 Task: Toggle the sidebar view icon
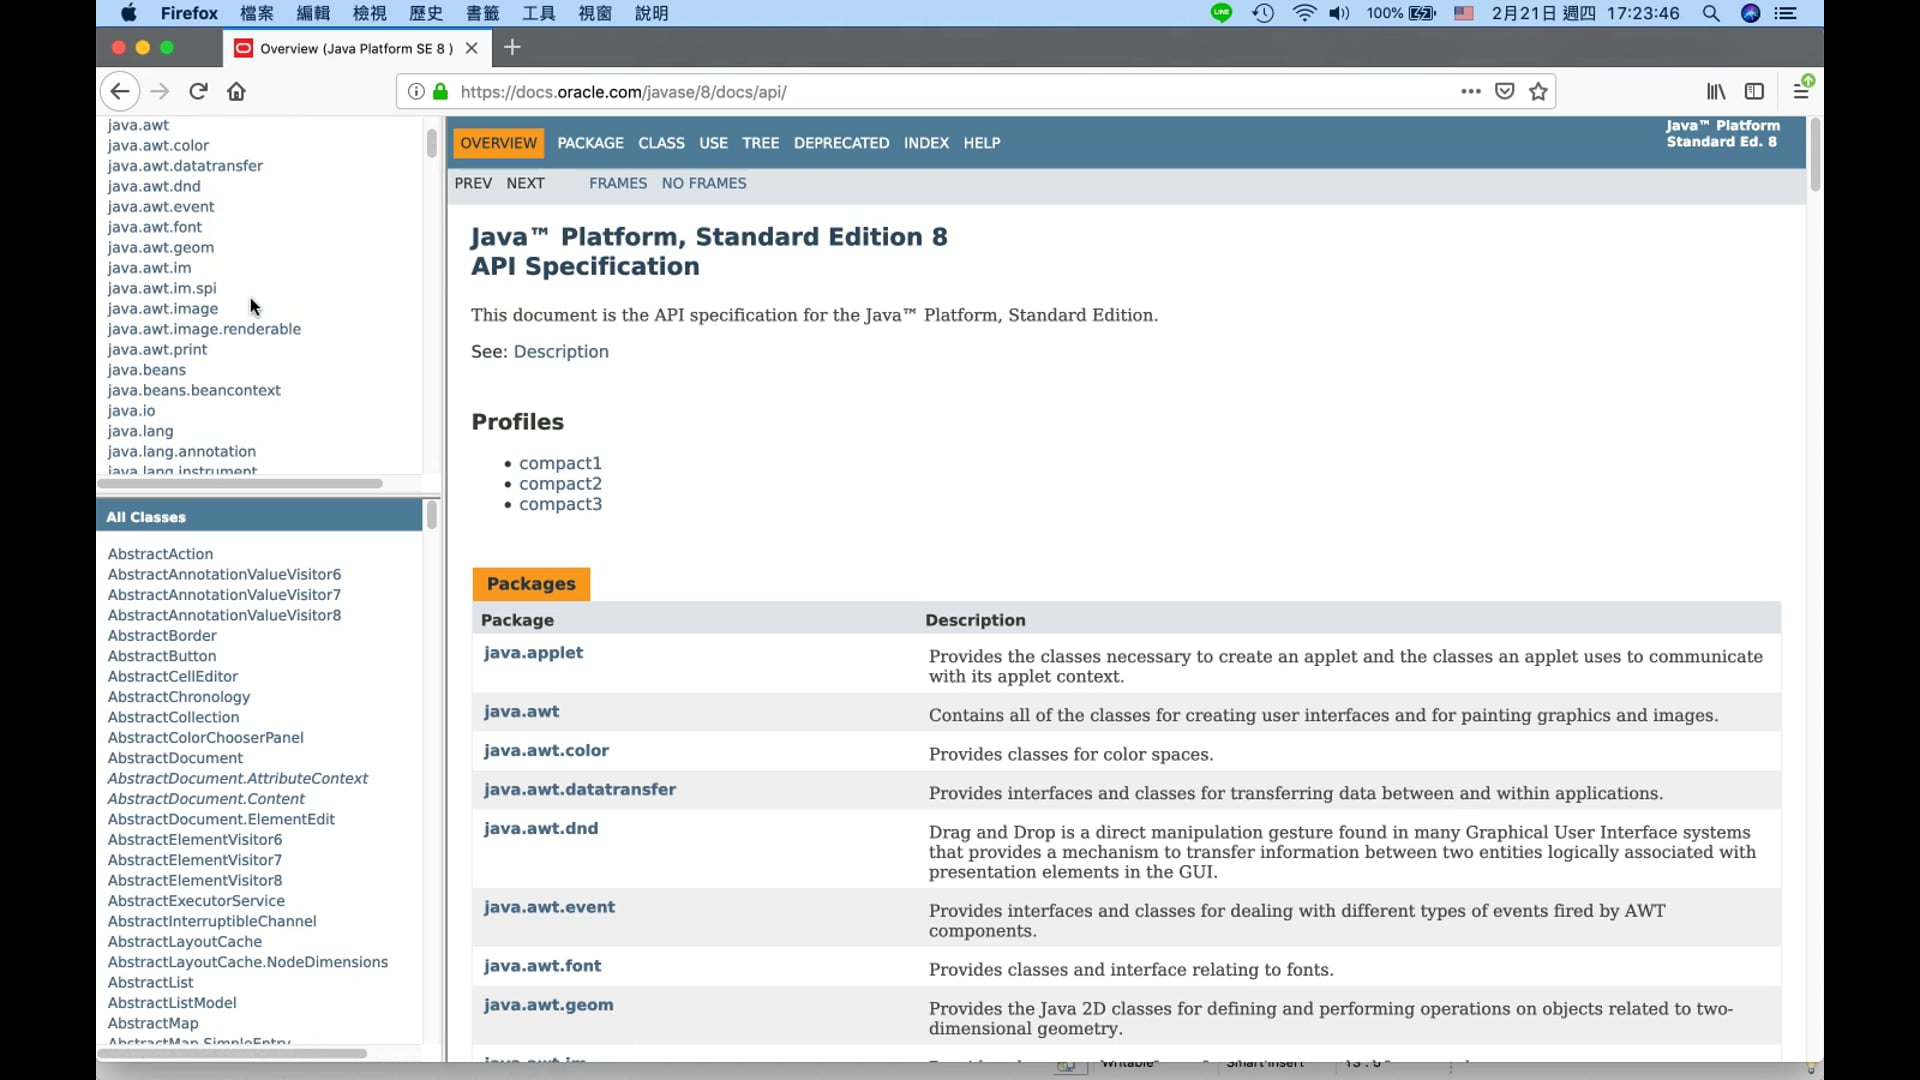pos(1754,92)
